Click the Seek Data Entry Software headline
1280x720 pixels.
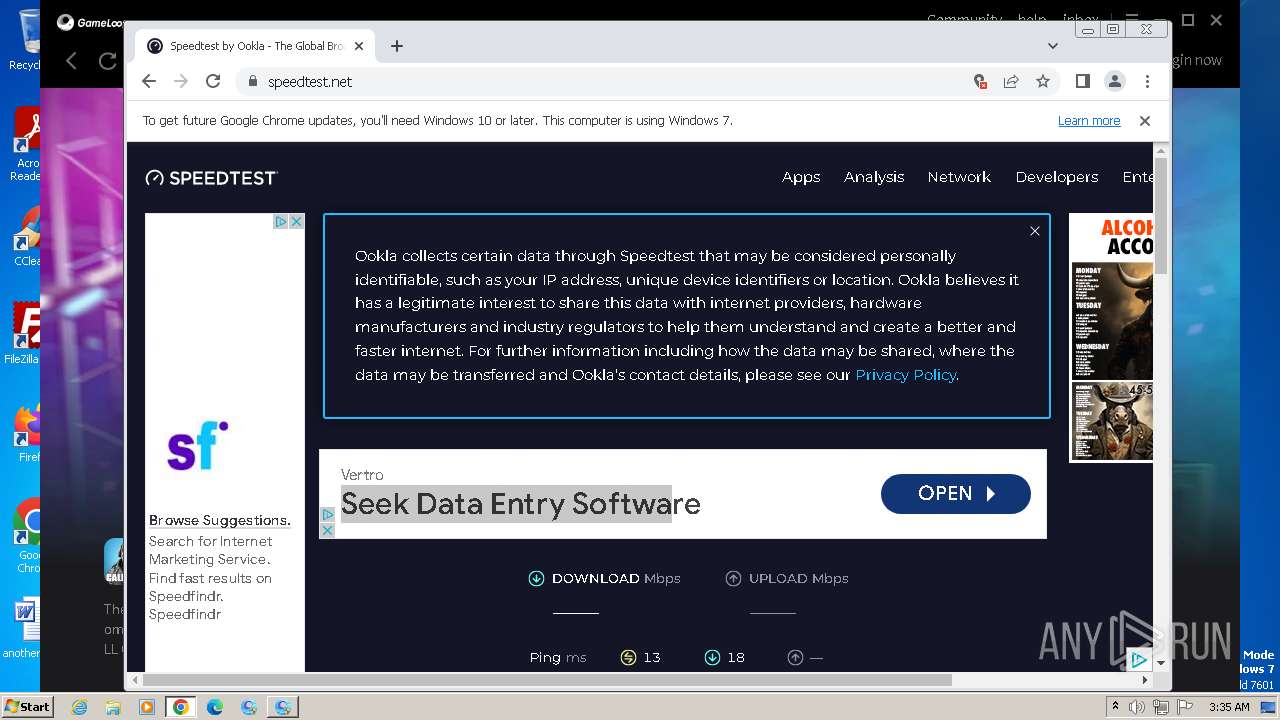pyautogui.click(x=520, y=504)
